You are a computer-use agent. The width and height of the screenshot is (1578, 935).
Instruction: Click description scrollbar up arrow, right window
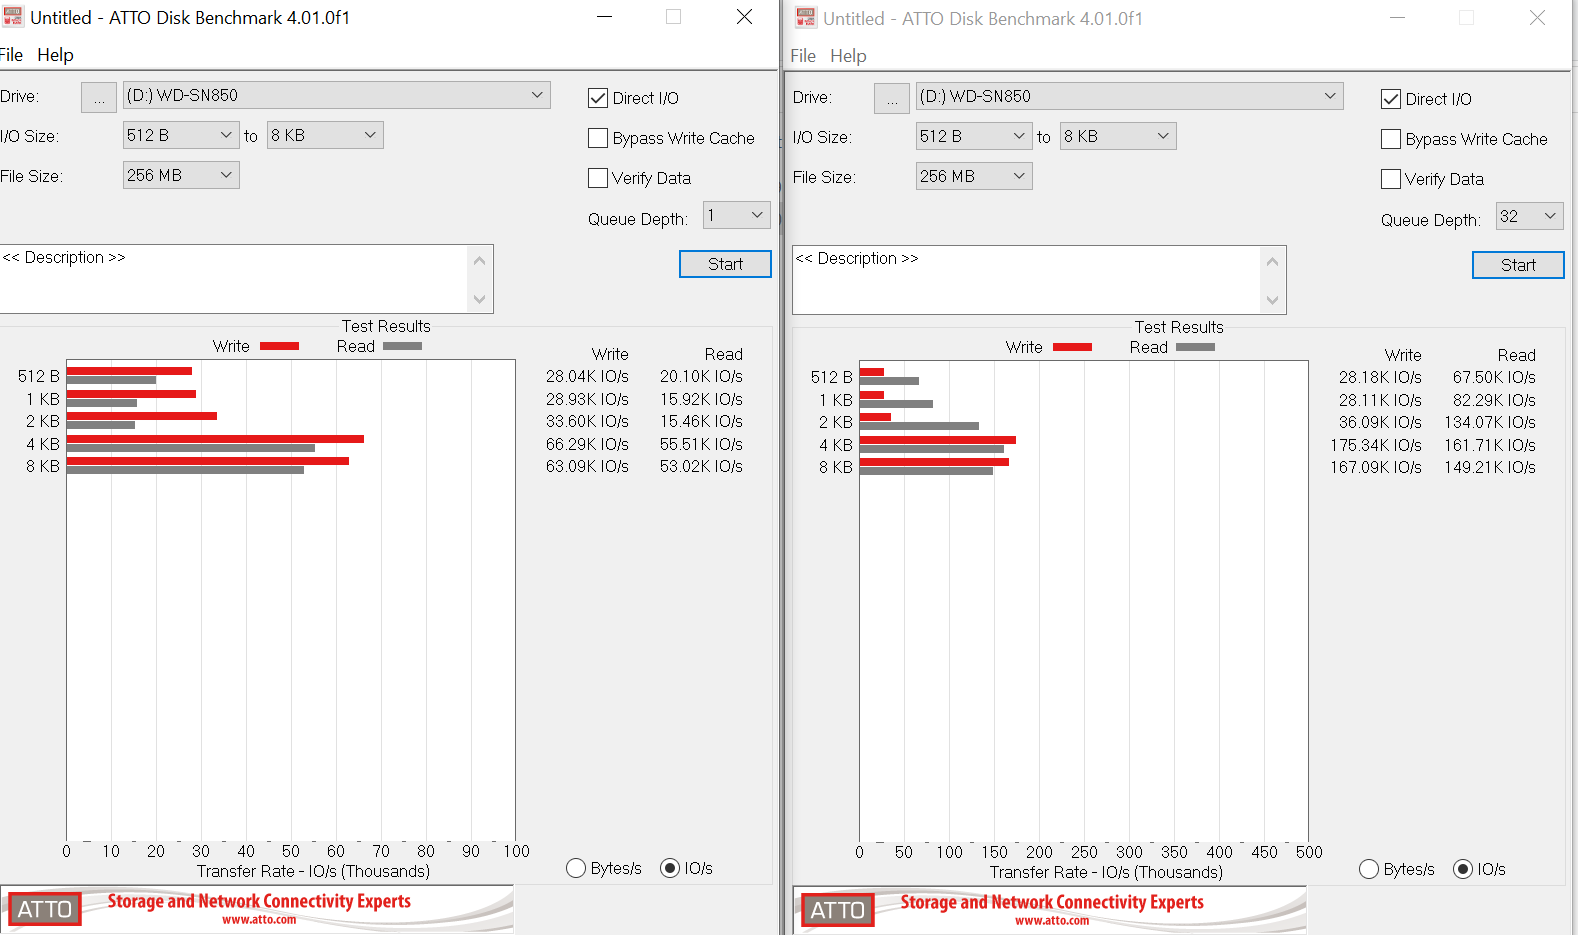click(1273, 262)
